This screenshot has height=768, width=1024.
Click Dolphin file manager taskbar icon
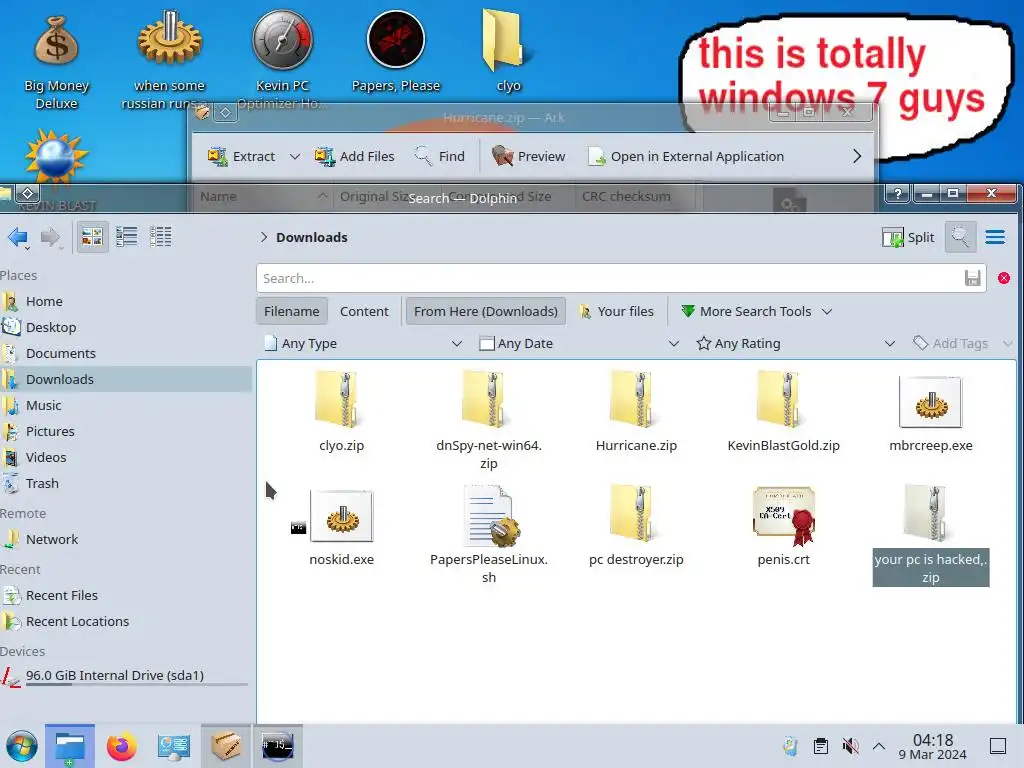tap(70, 746)
